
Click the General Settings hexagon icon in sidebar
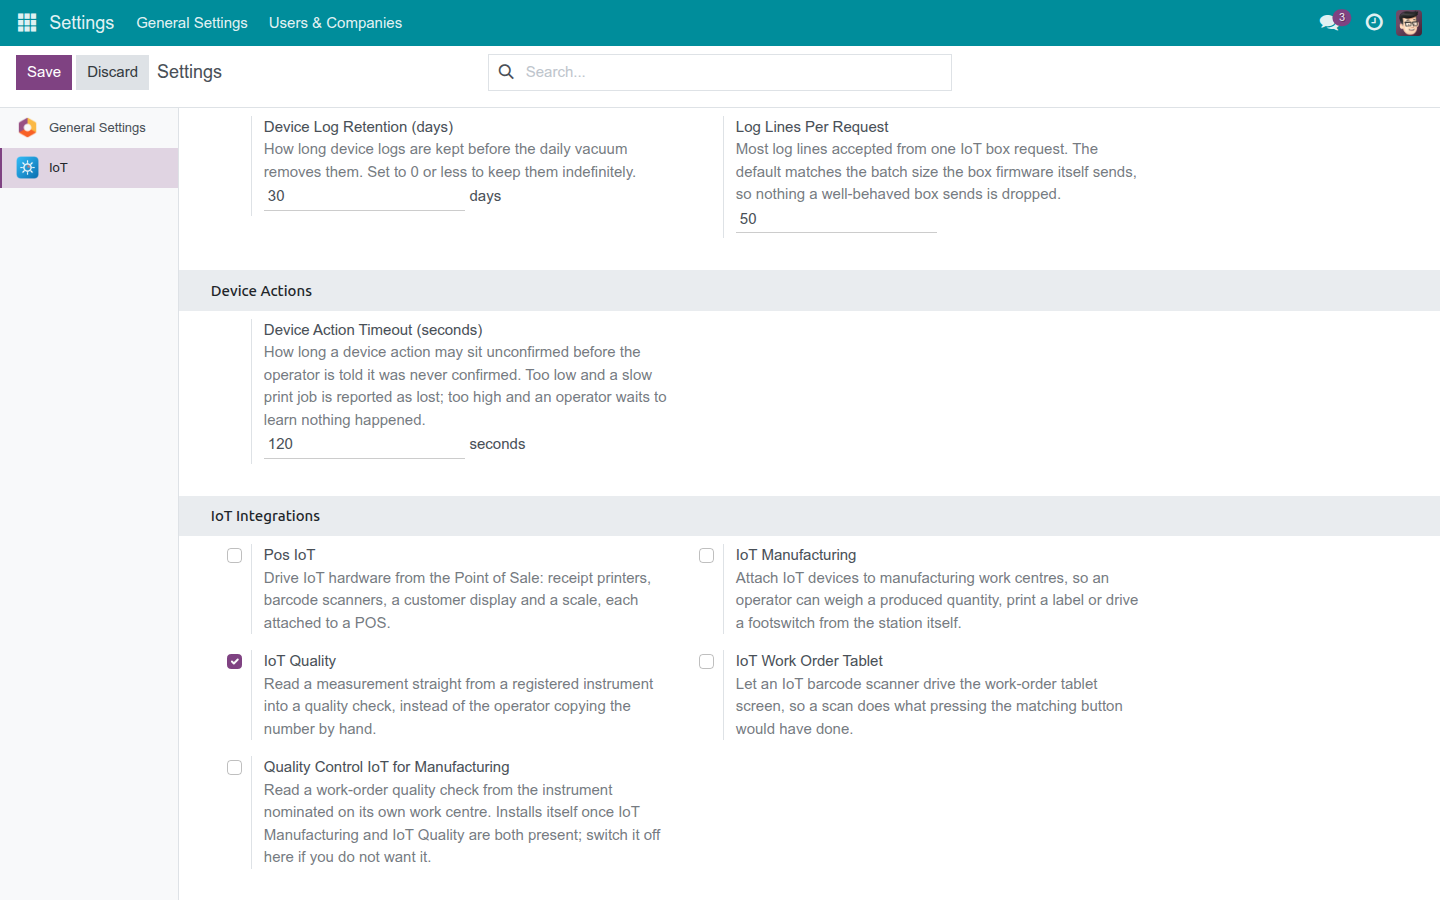(27, 127)
